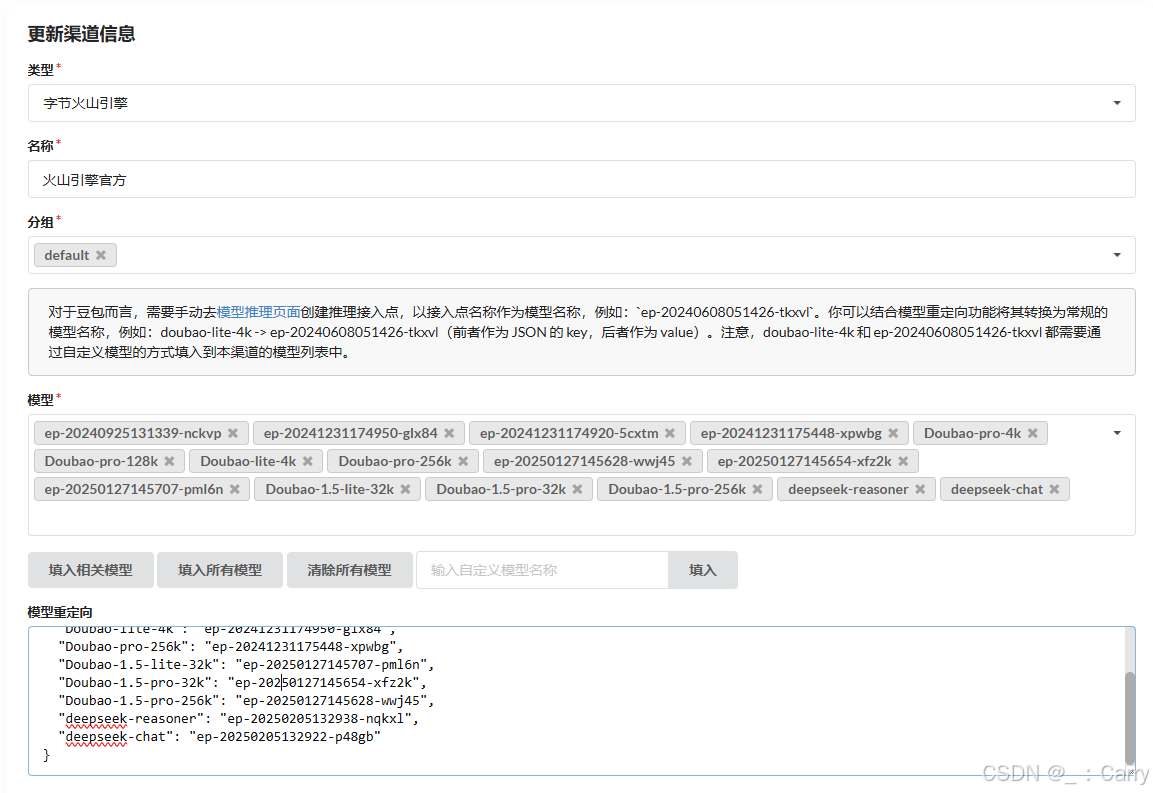This screenshot has height=793, width=1153.
Task: Click the 填入 add button
Action: 702,570
